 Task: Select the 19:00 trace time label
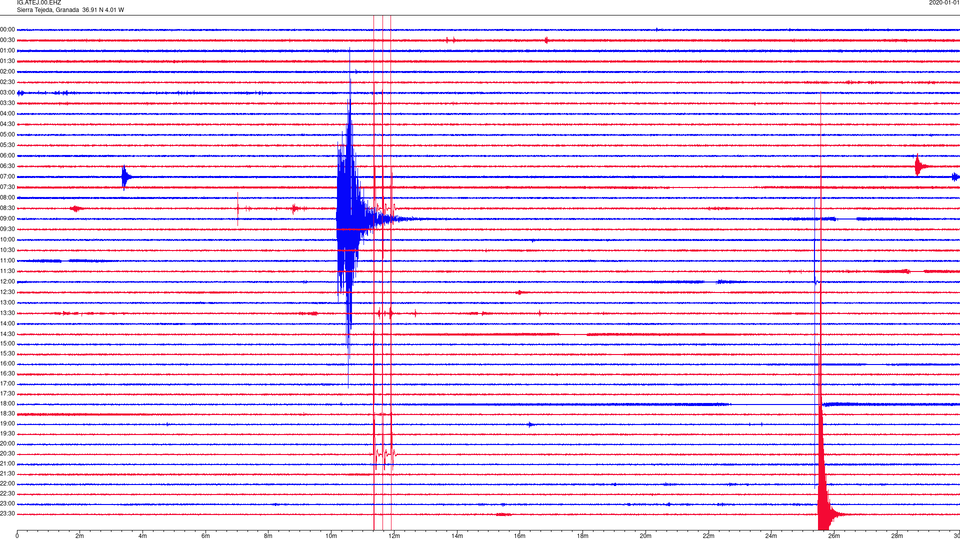click(x=7, y=424)
